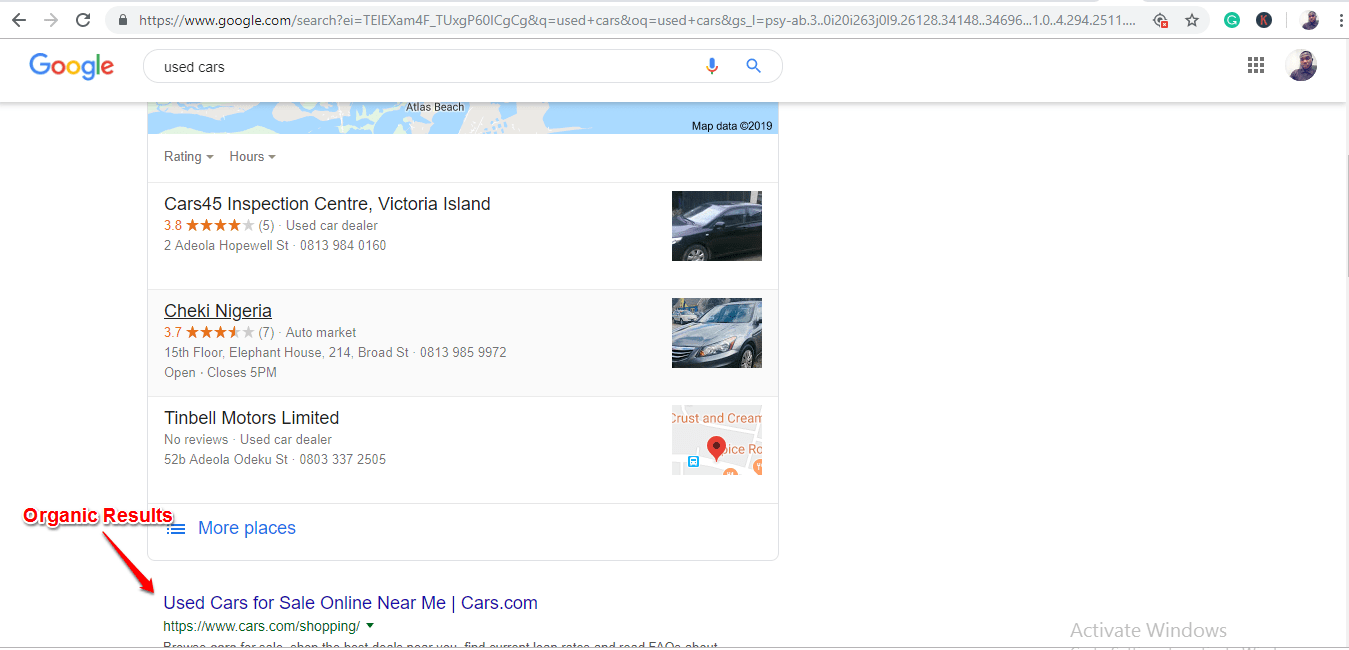Open 'Used Cars for Sale Online Near Me | Cars.com'

[351, 603]
